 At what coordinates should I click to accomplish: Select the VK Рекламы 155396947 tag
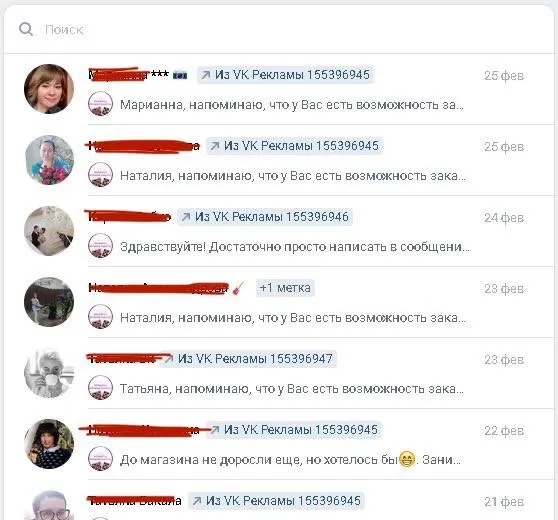tap(249, 359)
